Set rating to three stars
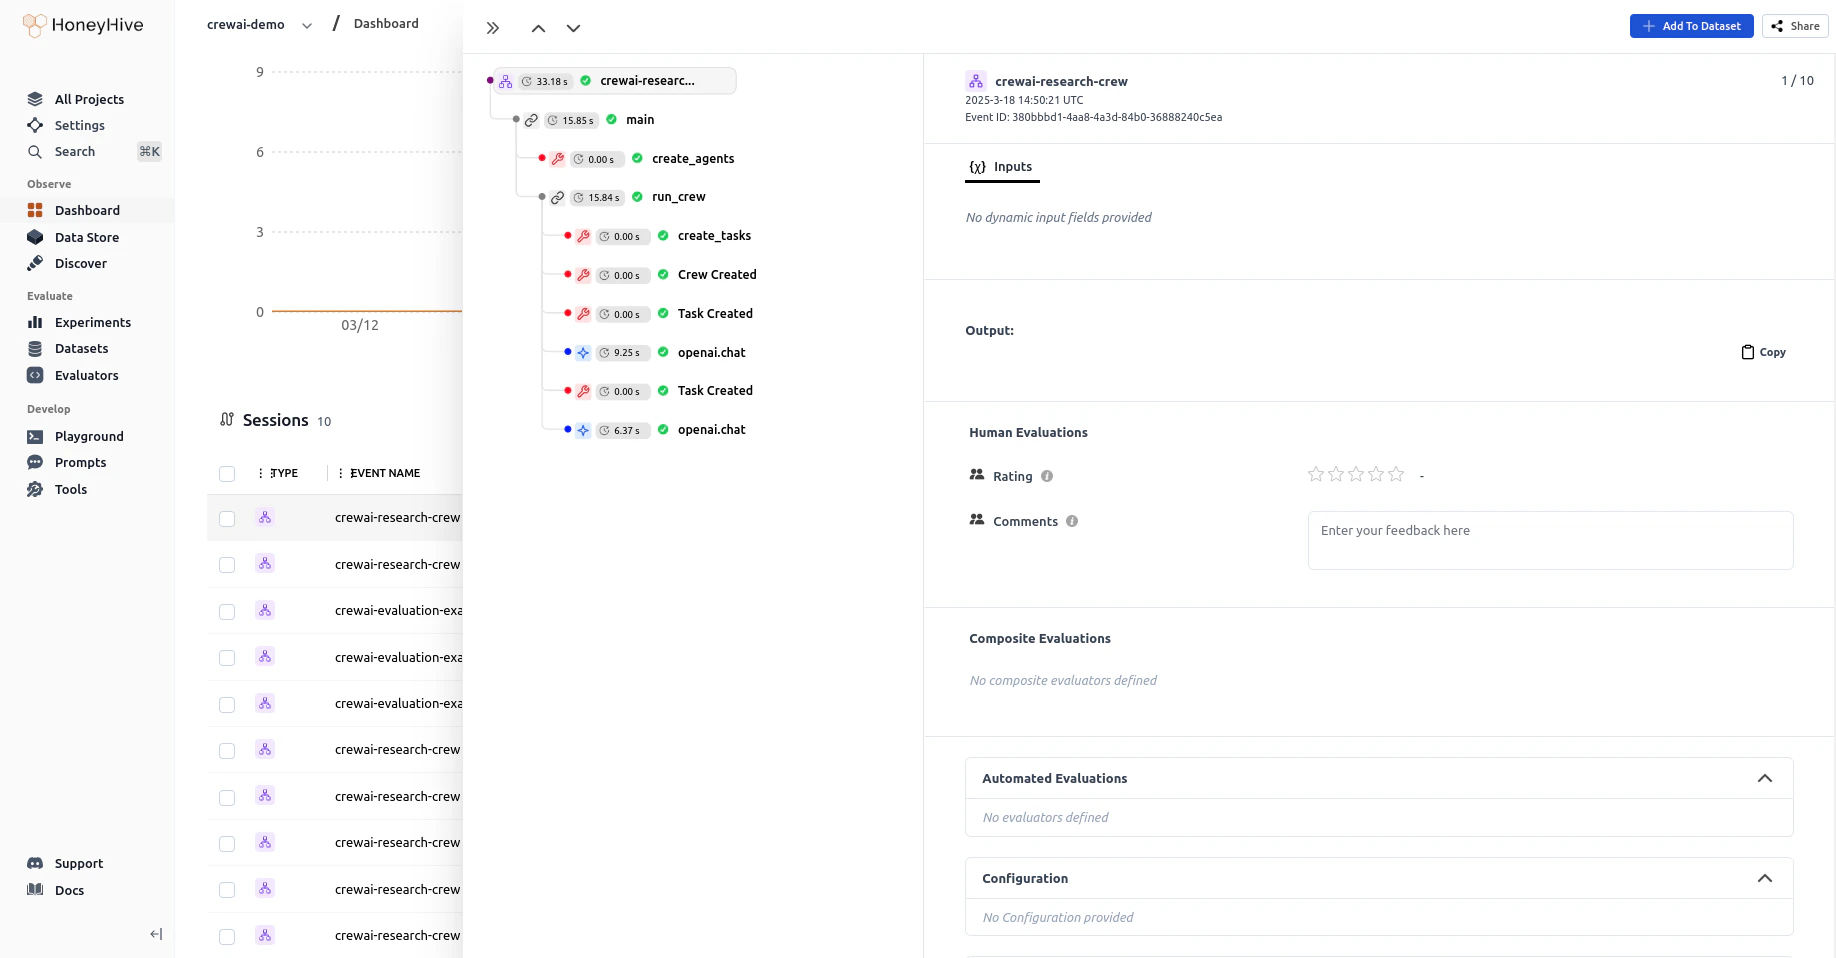 pos(1356,474)
